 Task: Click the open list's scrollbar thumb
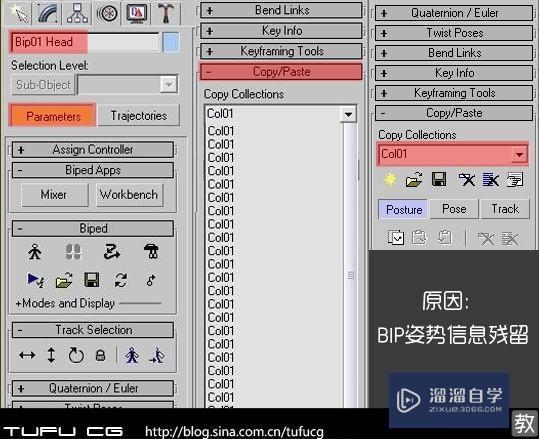tap(350, 275)
